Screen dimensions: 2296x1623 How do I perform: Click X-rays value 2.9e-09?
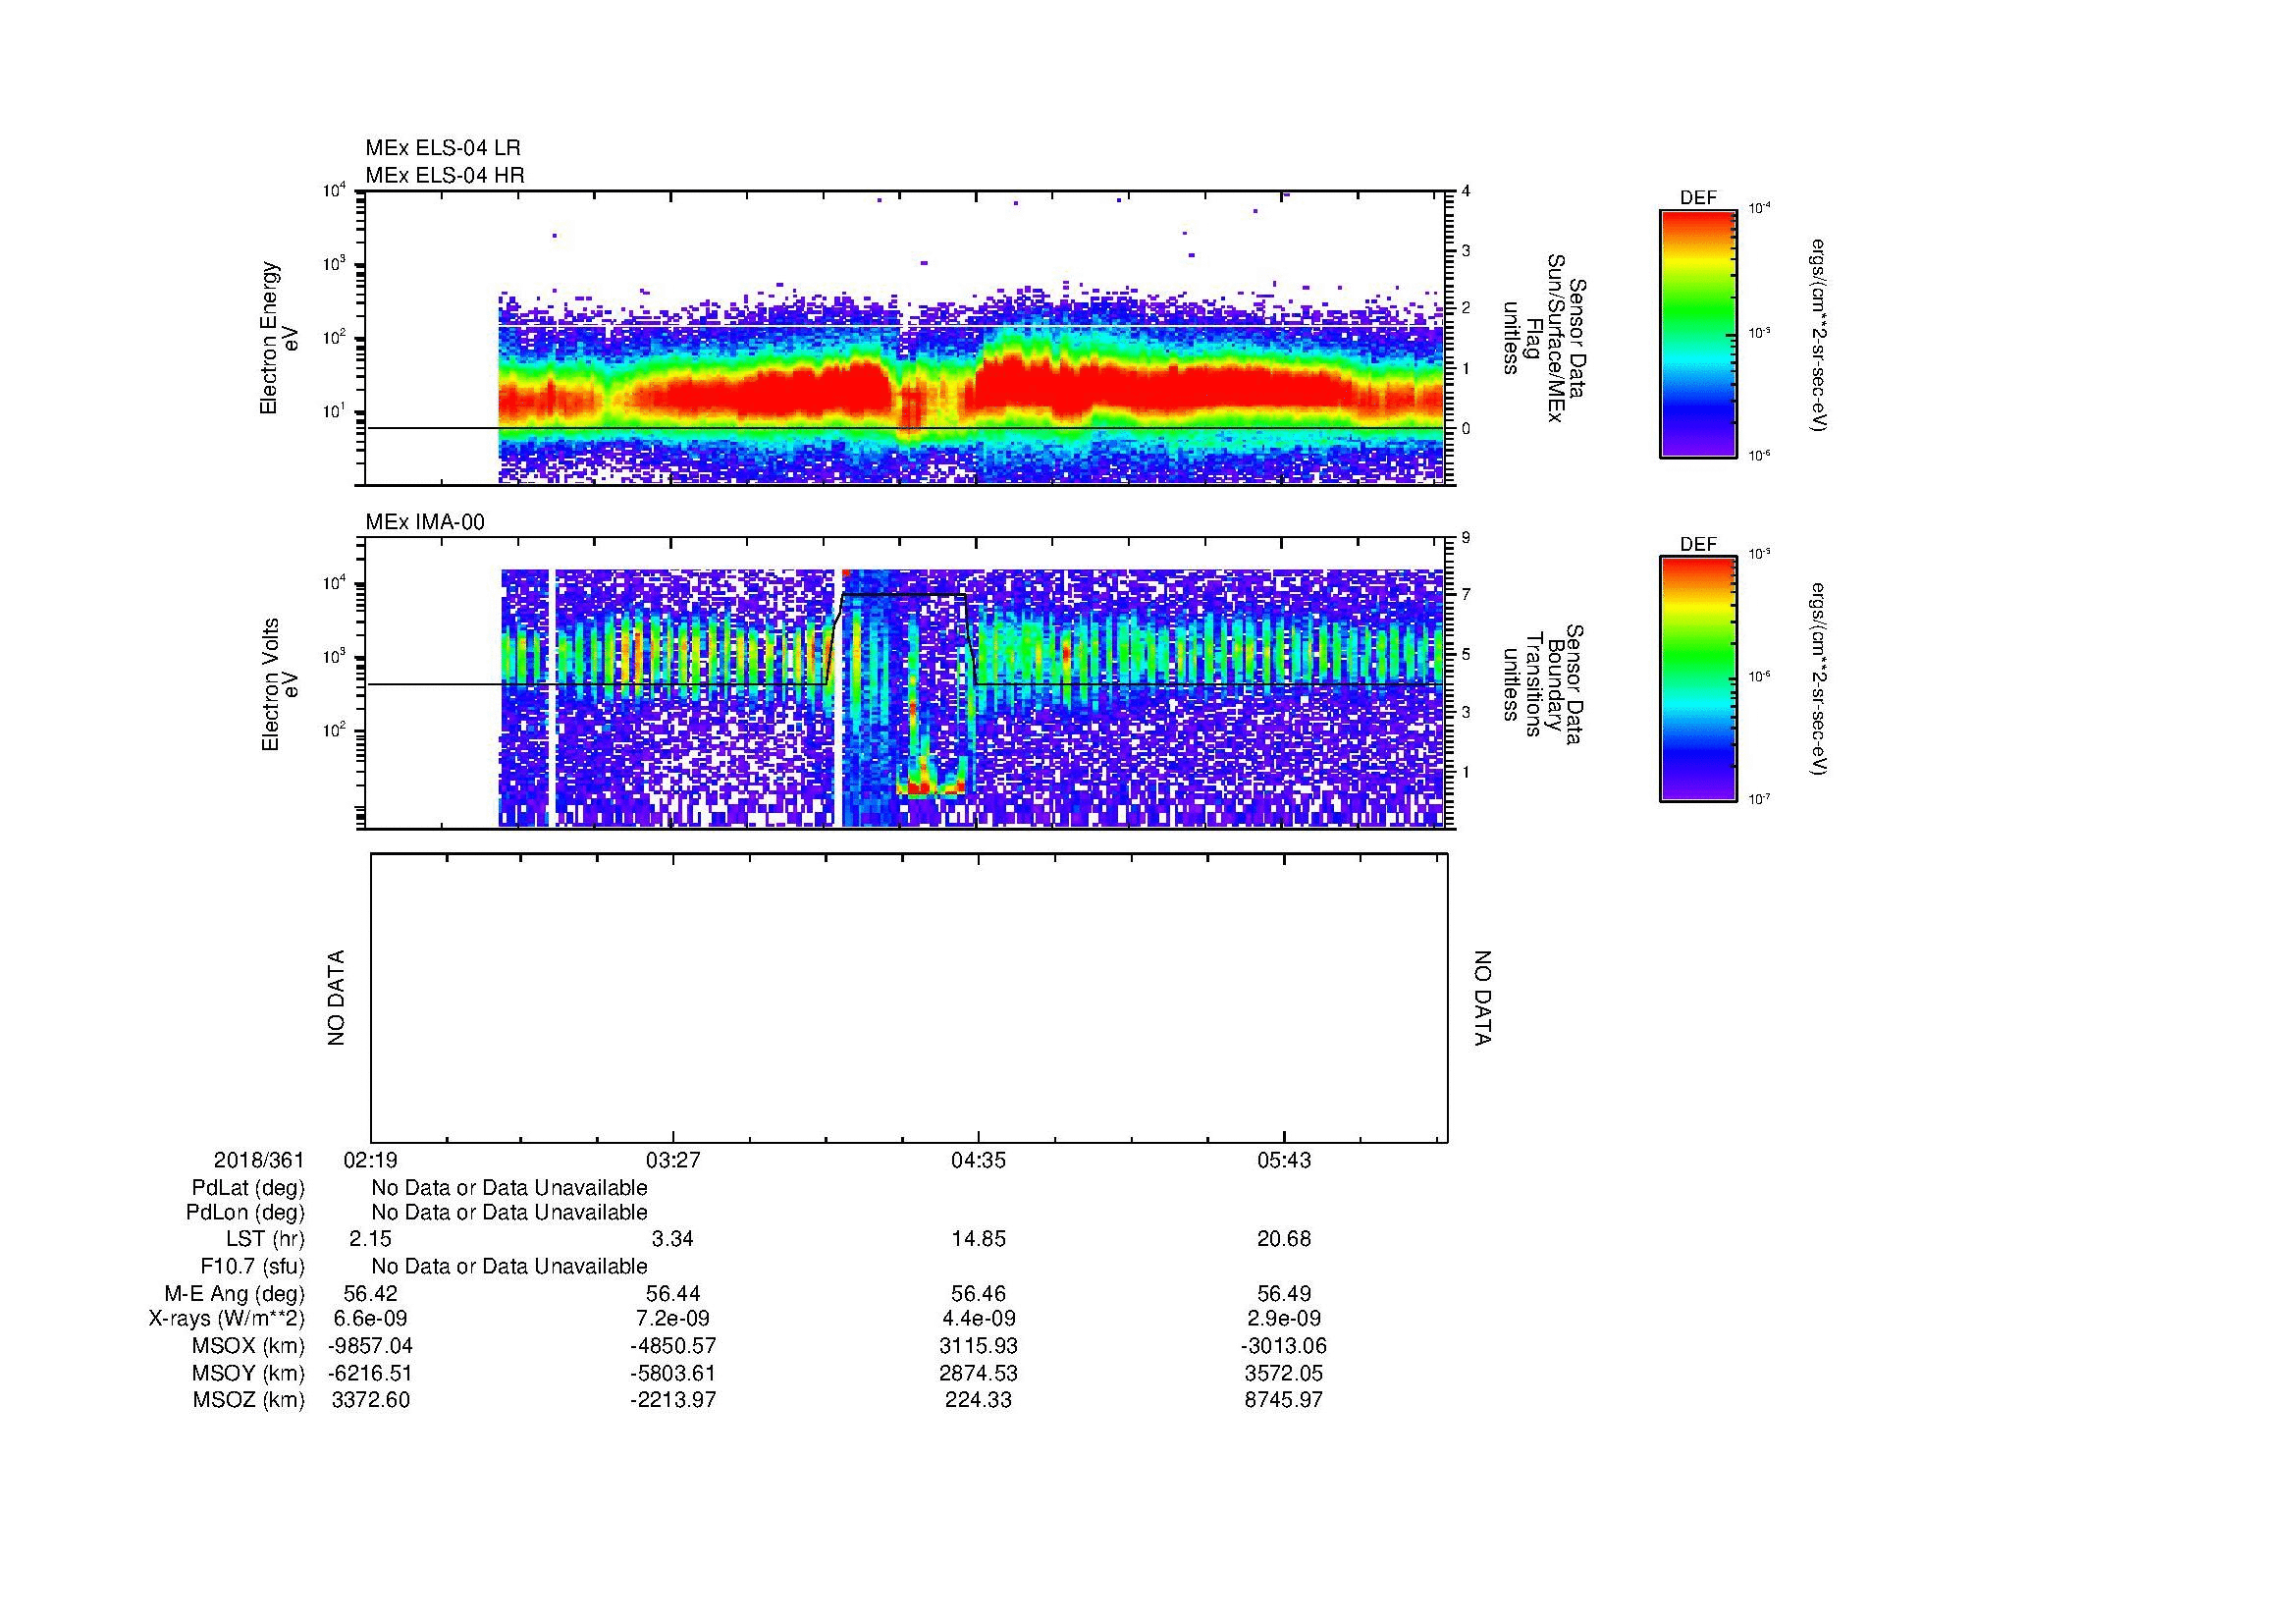[x=1284, y=1319]
